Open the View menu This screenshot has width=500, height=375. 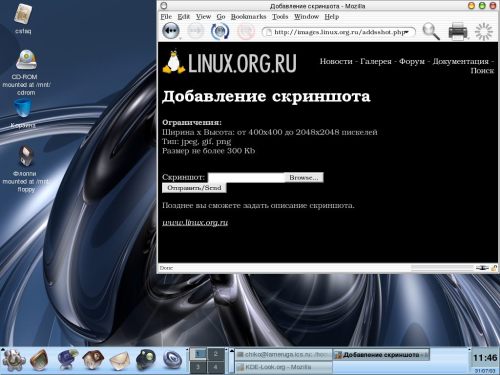pos(203,16)
